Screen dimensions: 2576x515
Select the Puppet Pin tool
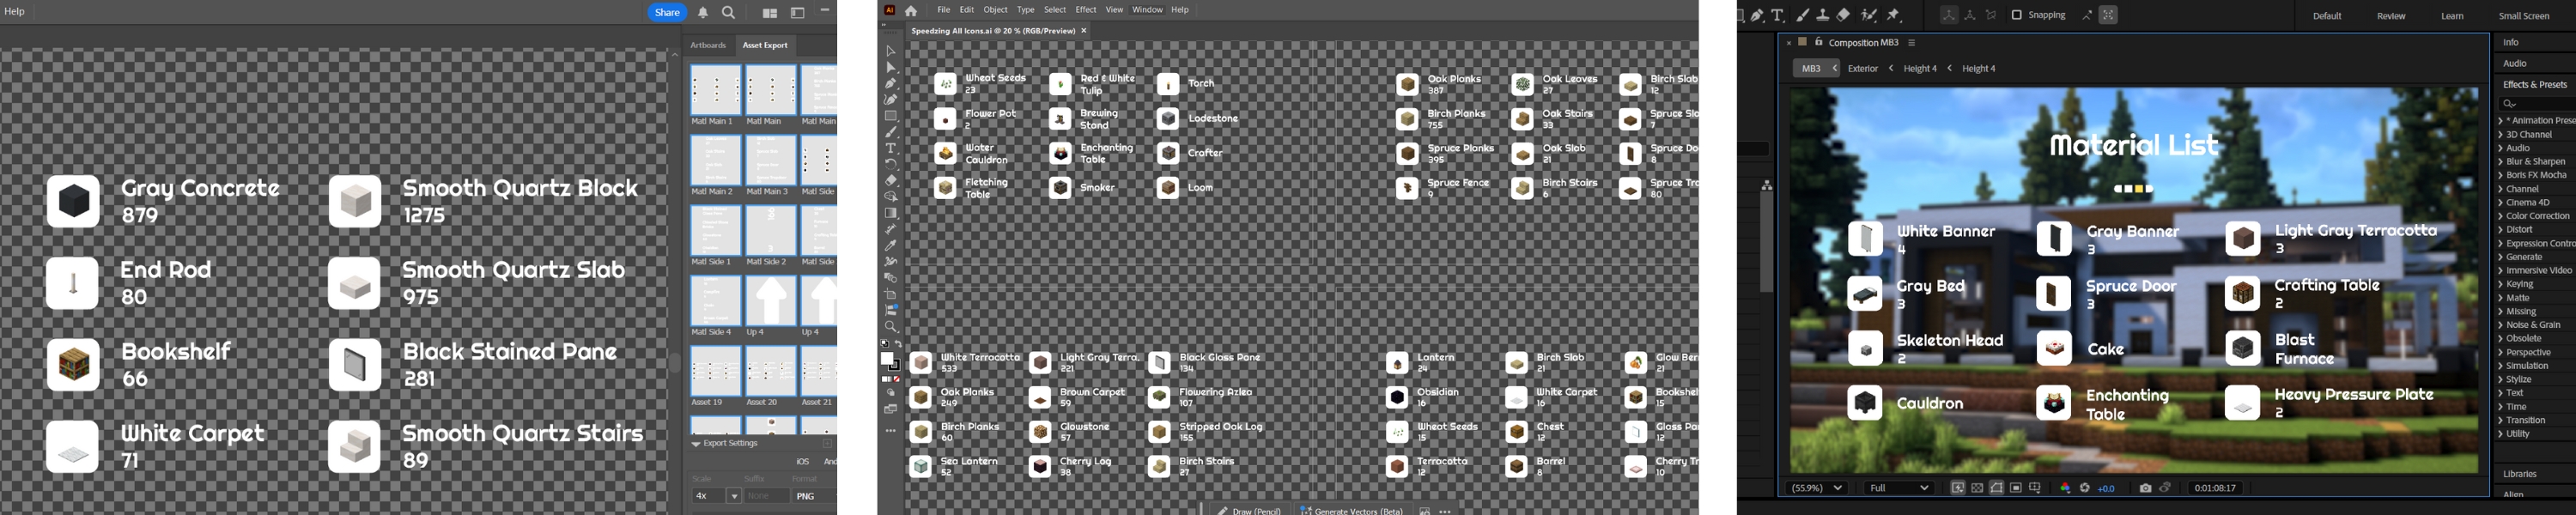click(1893, 15)
